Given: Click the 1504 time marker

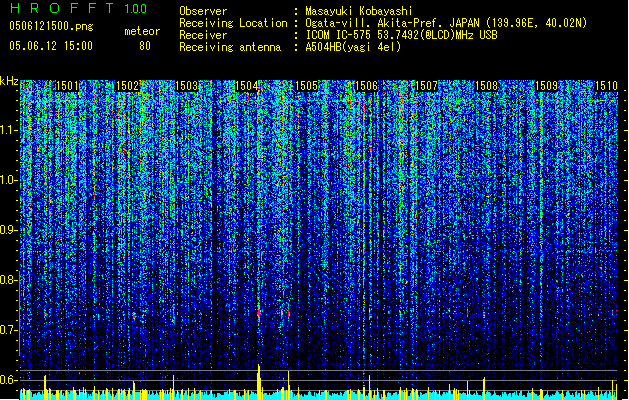Looking at the screenshot, I should (246, 86).
